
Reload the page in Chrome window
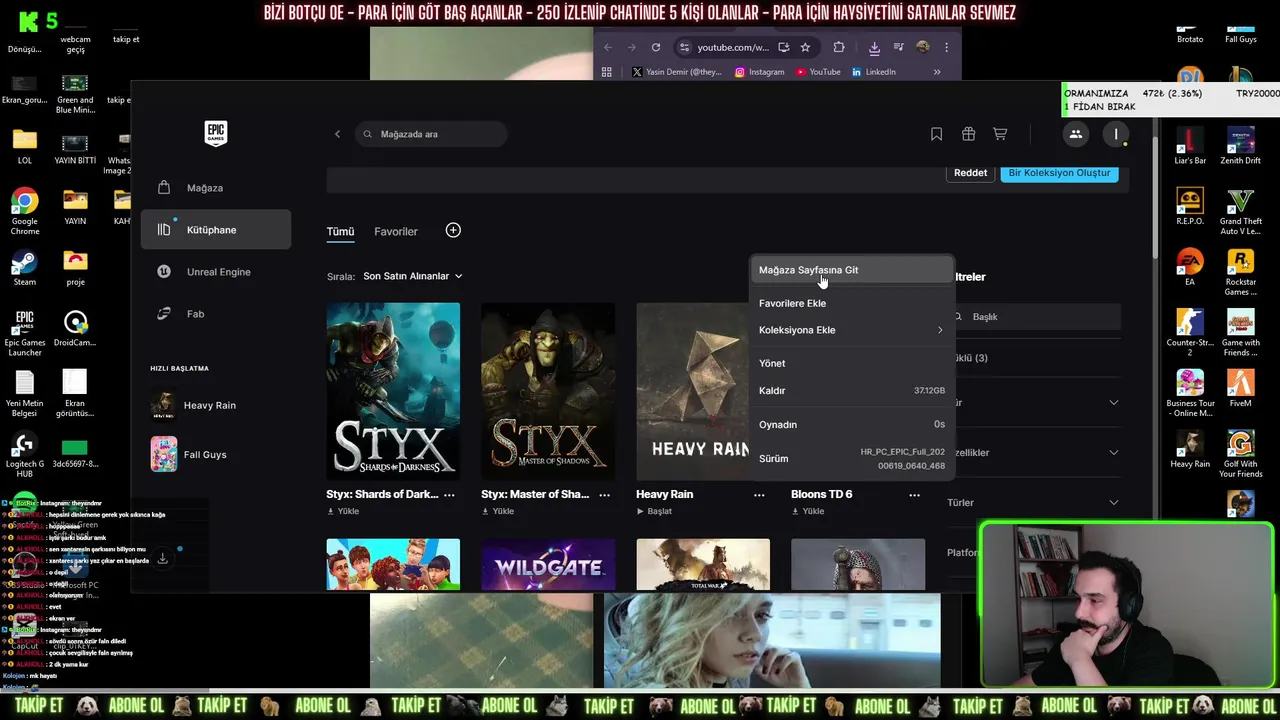[x=656, y=47]
